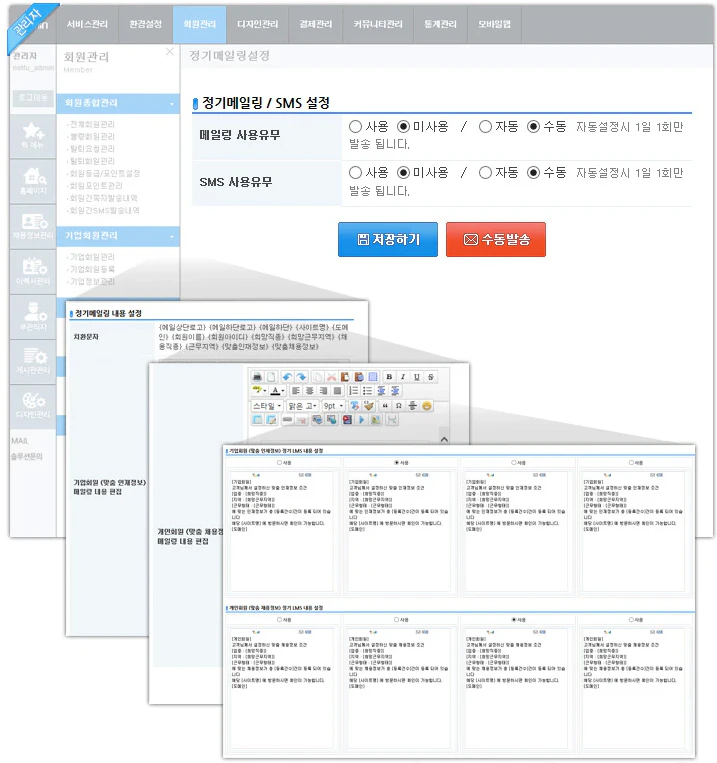
Task: Click the selected 사용 radio in 기업회원 LMS section
Action: [x=397, y=463]
